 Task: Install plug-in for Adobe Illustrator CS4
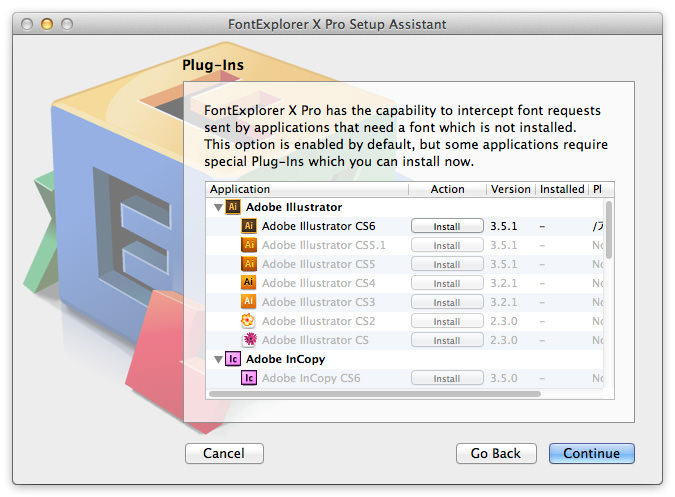447,283
